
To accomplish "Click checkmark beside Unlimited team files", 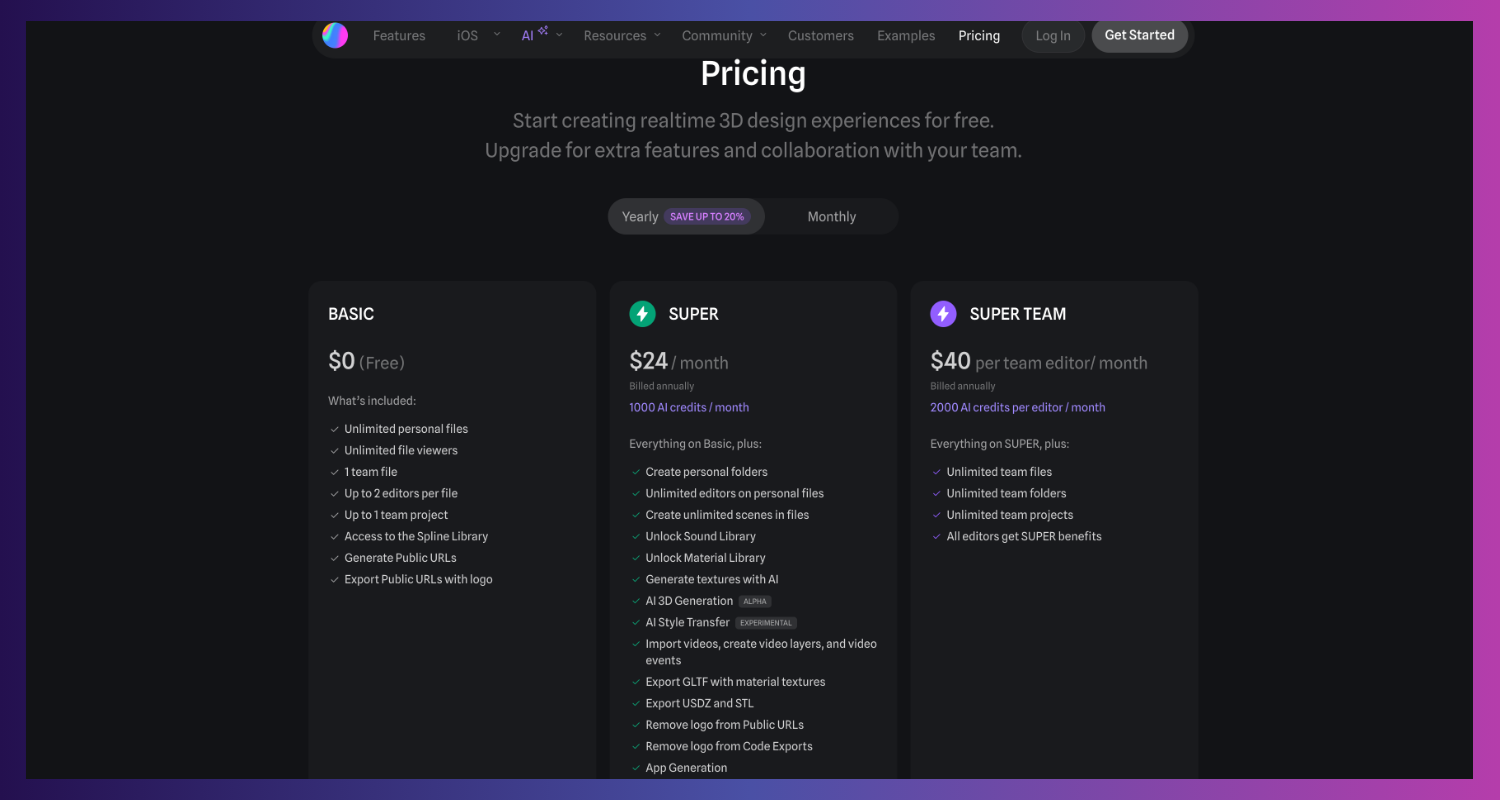I will click(x=937, y=472).
